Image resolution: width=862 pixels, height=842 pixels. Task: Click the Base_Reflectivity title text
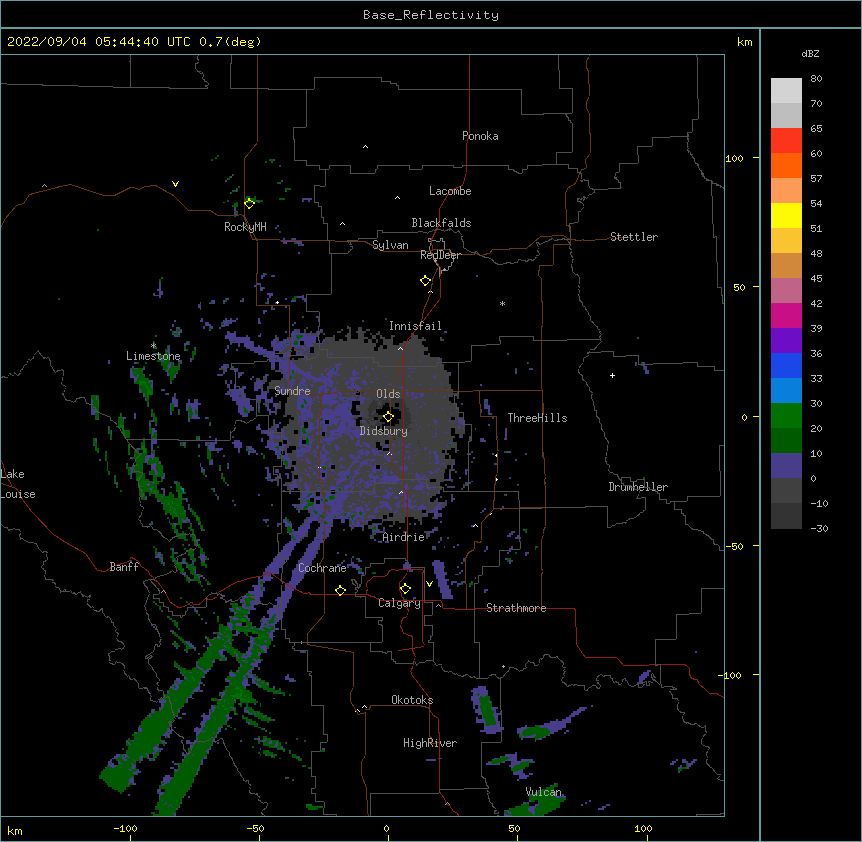pos(431,15)
